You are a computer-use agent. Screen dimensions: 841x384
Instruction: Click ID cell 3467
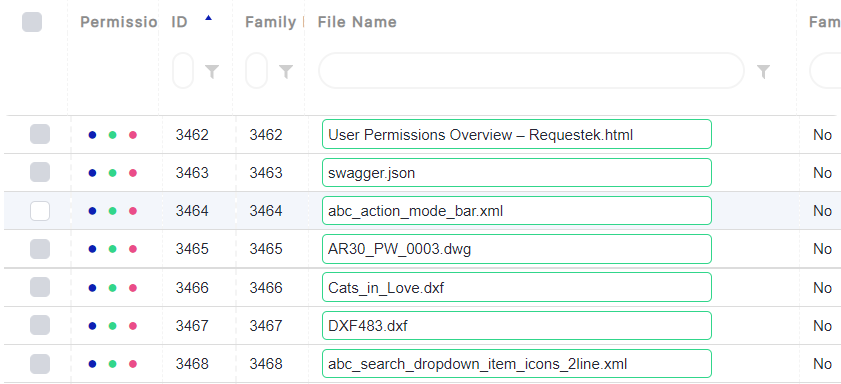tap(192, 326)
